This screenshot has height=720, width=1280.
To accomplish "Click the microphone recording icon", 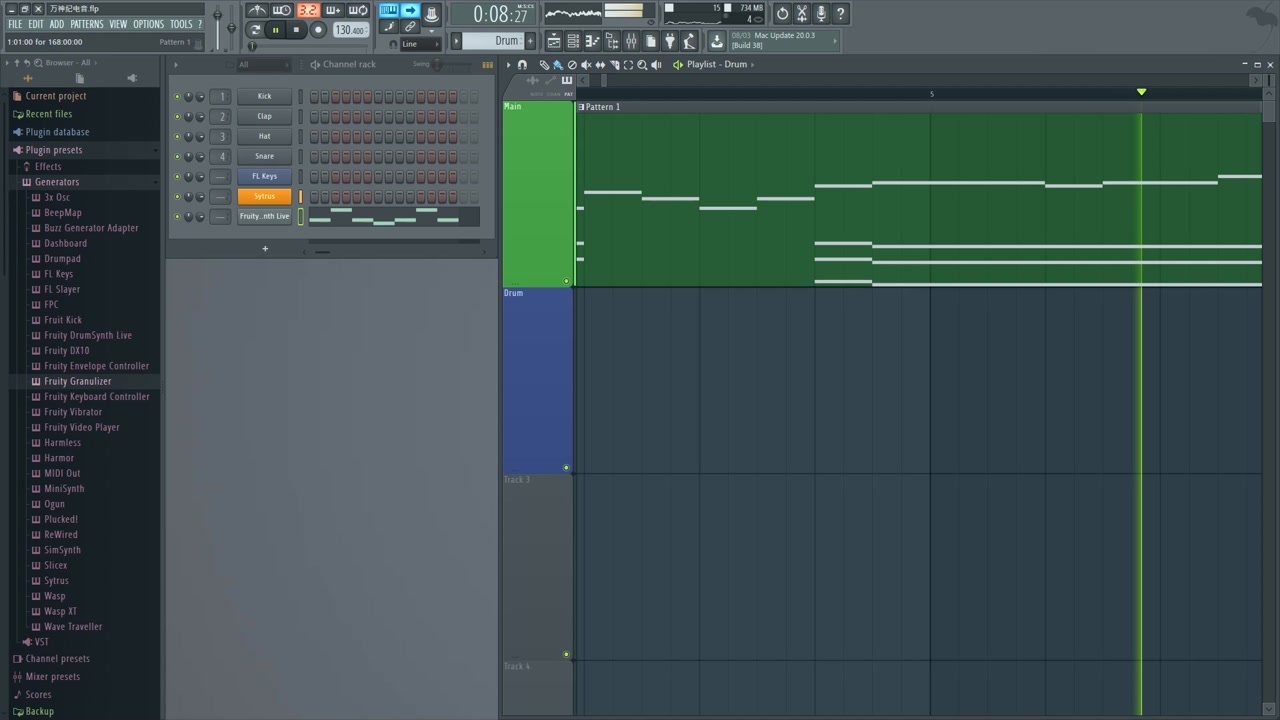I will coord(821,14).
